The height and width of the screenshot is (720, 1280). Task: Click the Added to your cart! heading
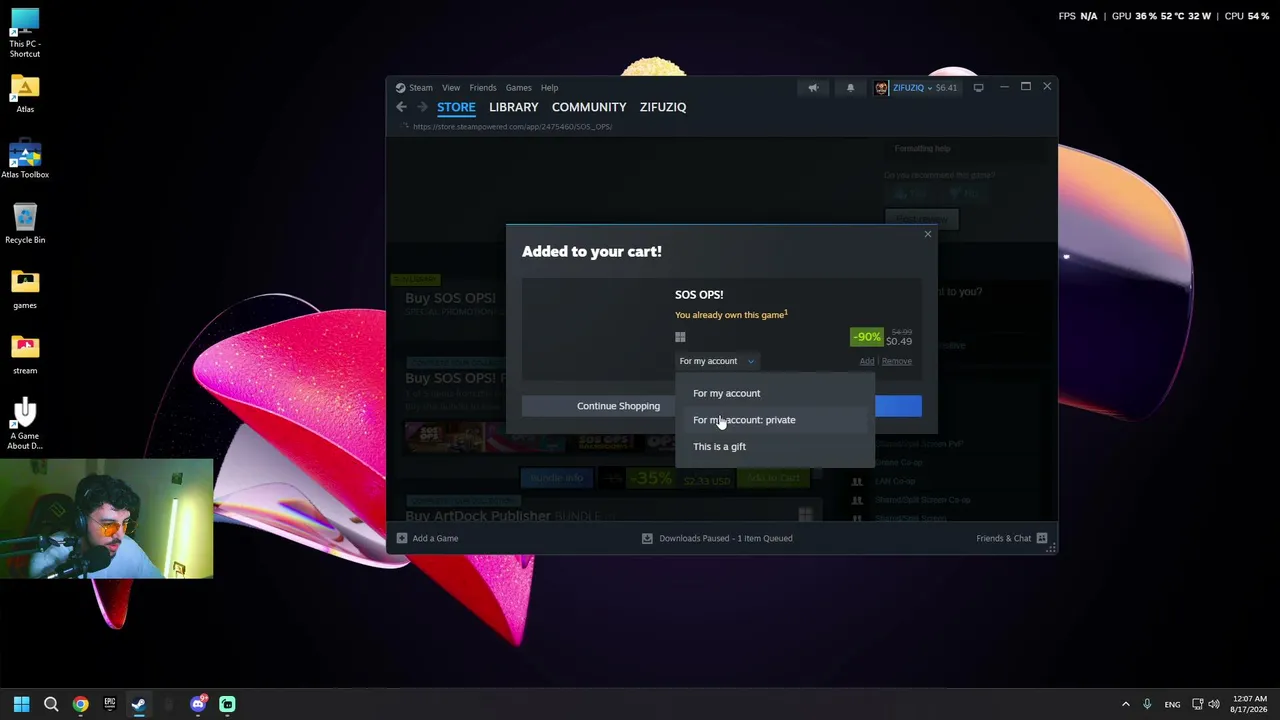pyautogui.click(x=592, y=251)
